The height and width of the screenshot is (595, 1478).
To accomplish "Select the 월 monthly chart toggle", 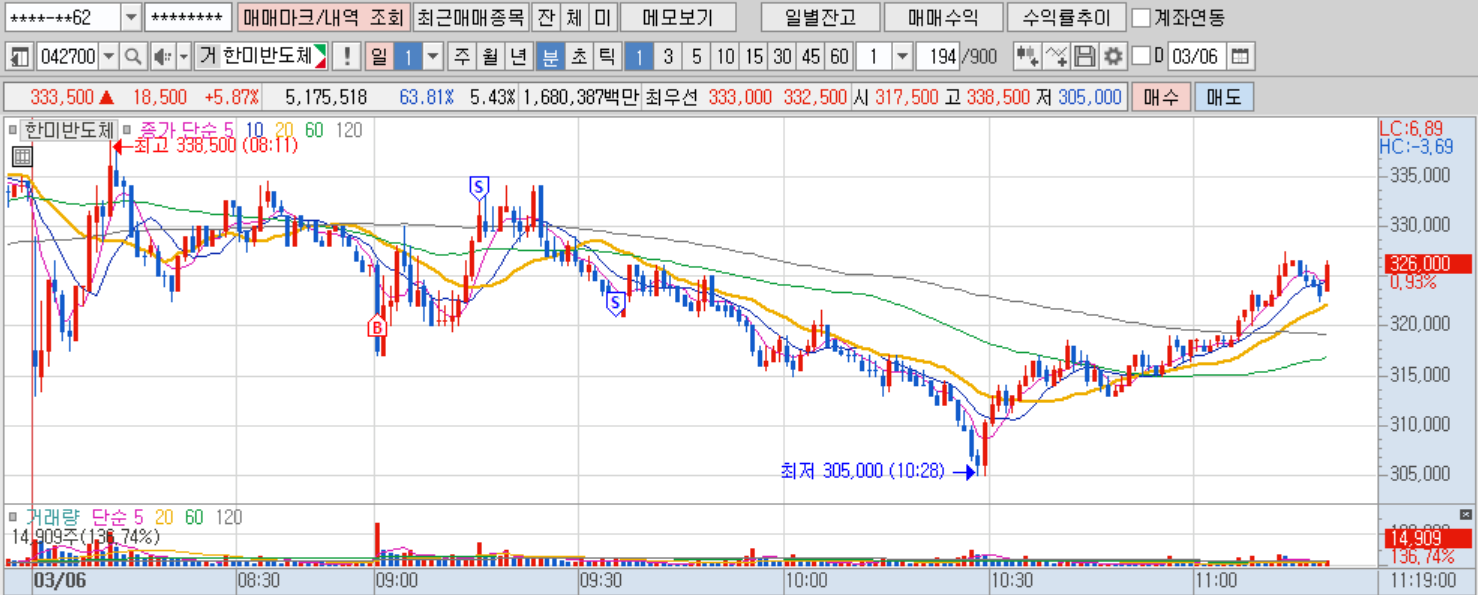I will tap(490, 56).
